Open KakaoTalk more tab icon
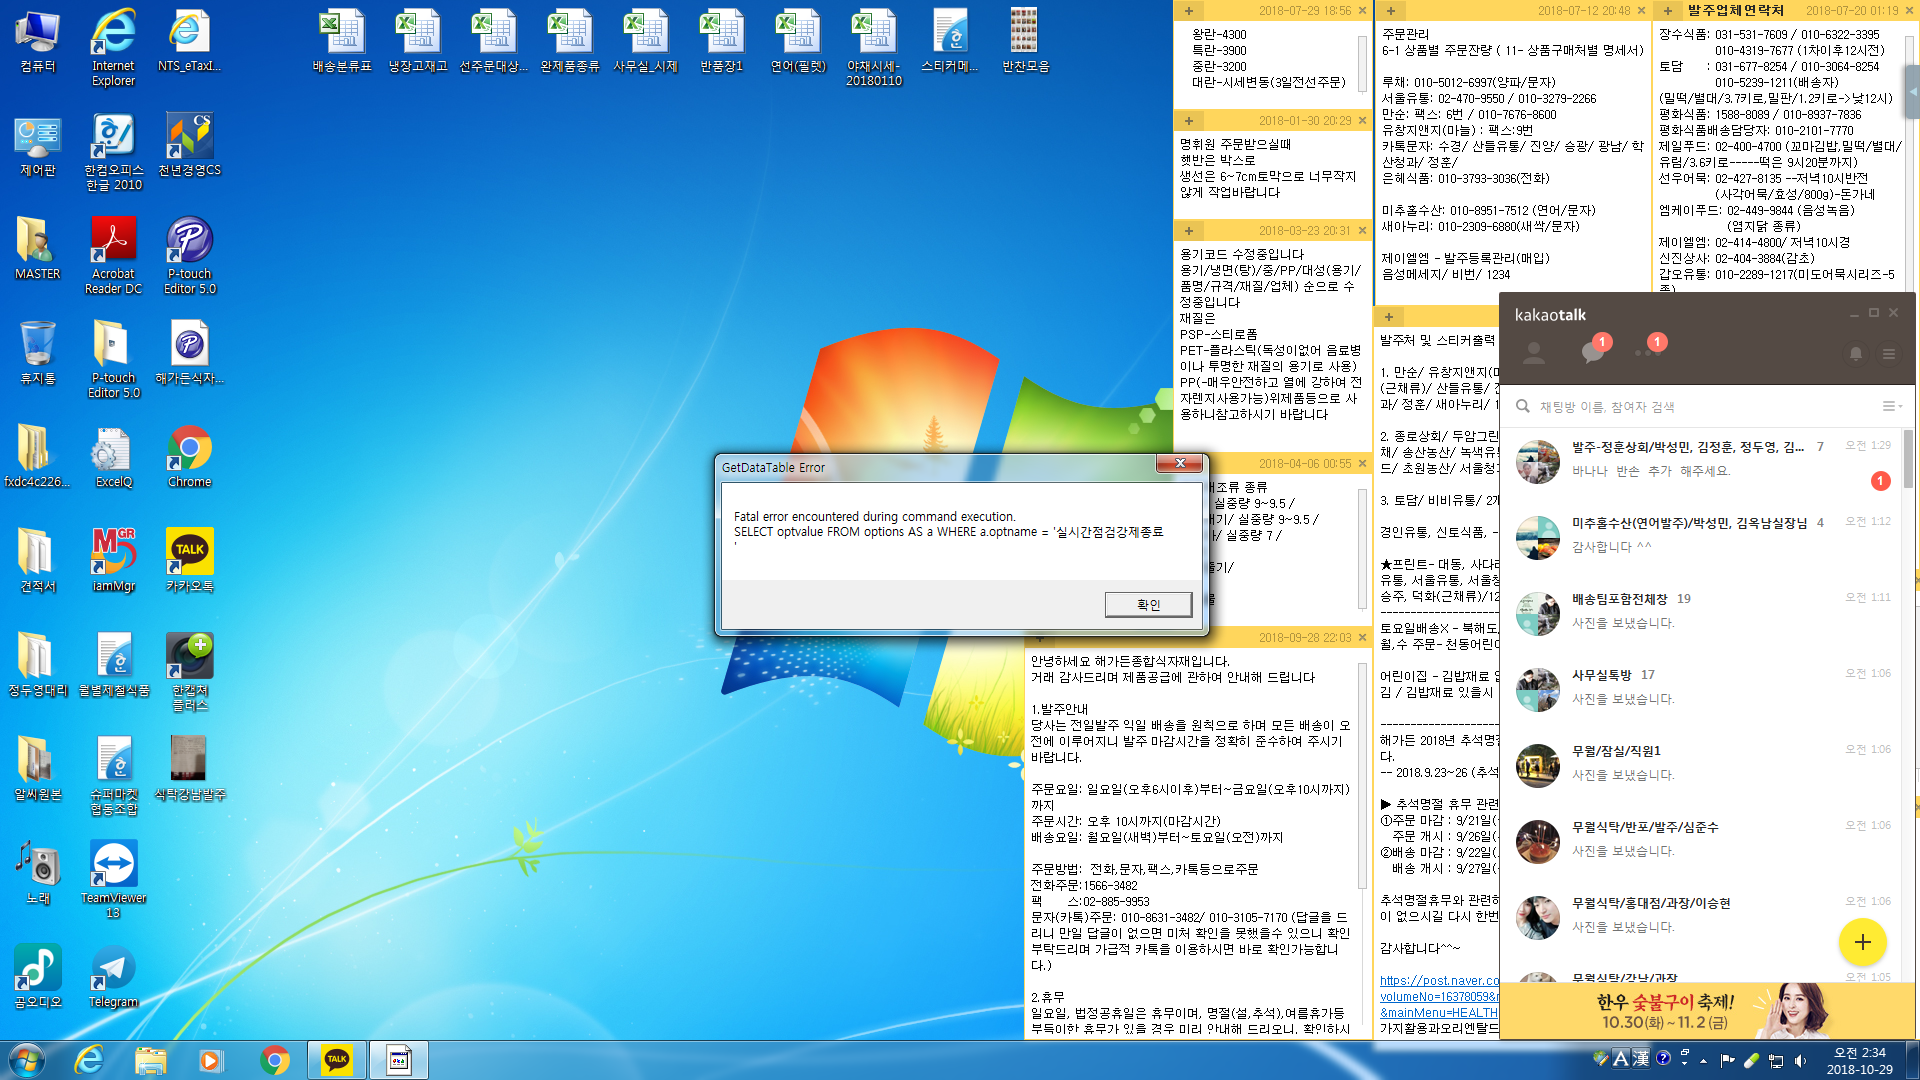 pos(1648,352)
